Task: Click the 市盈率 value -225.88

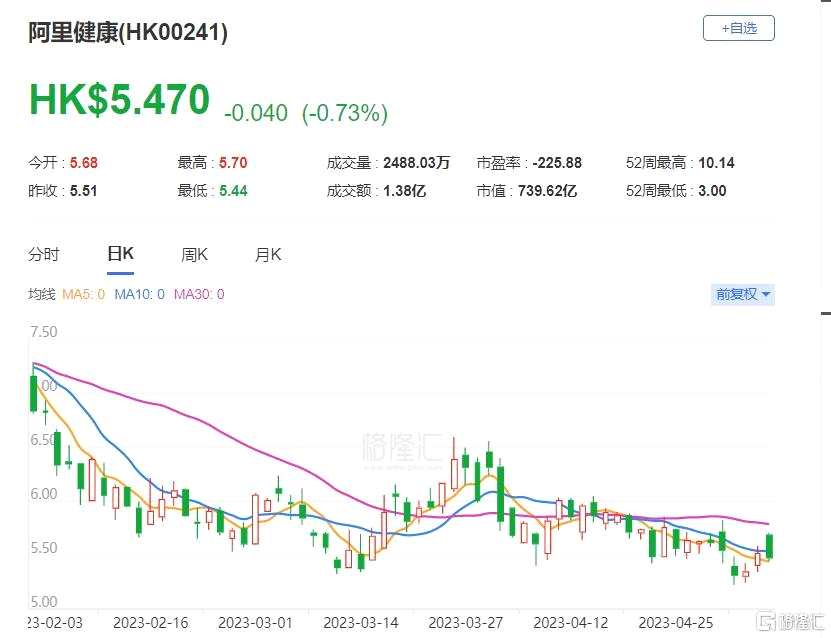Action: pos(557,163)
